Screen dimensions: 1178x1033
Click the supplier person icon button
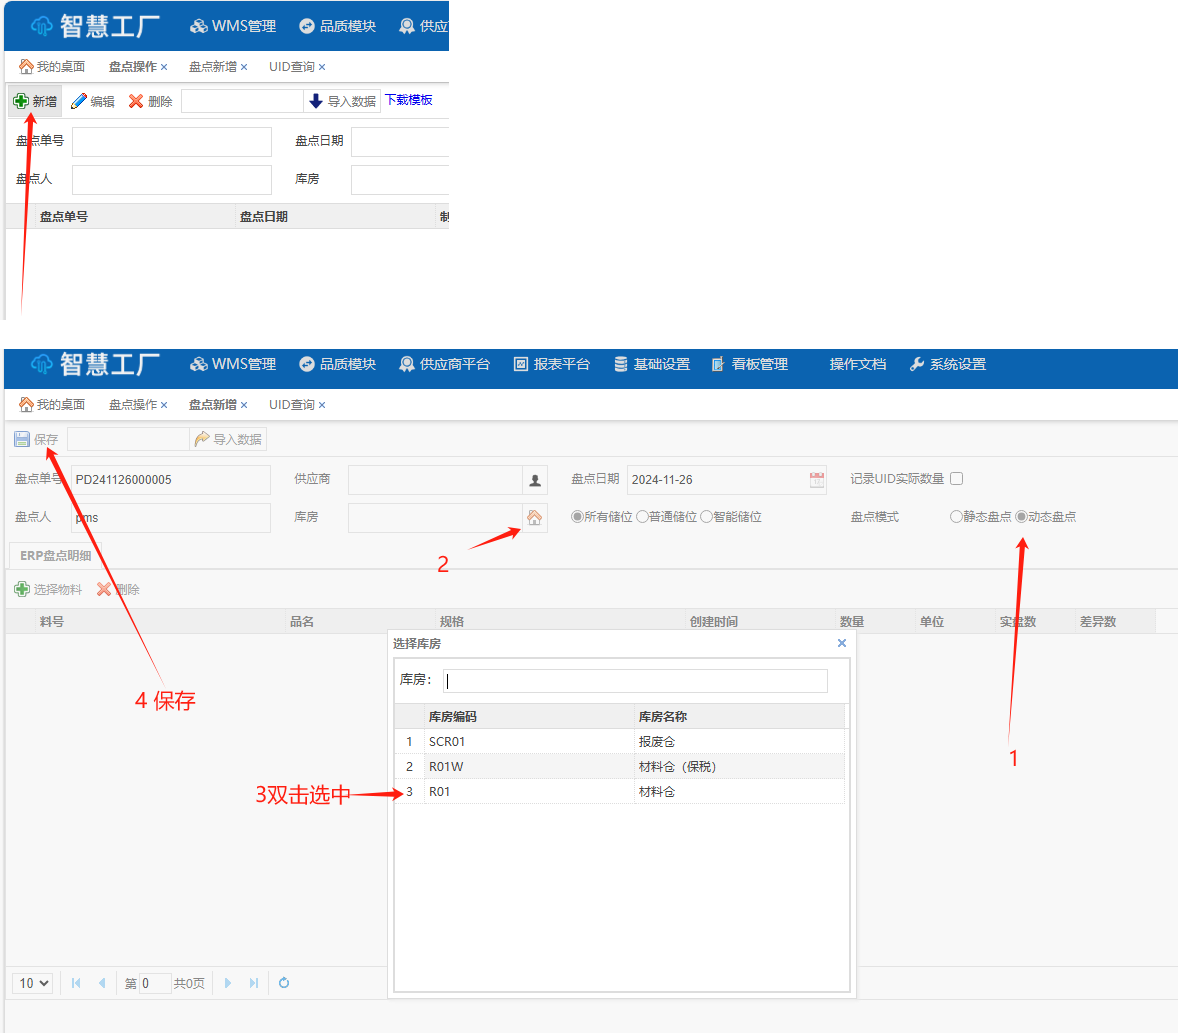[535, 480]
